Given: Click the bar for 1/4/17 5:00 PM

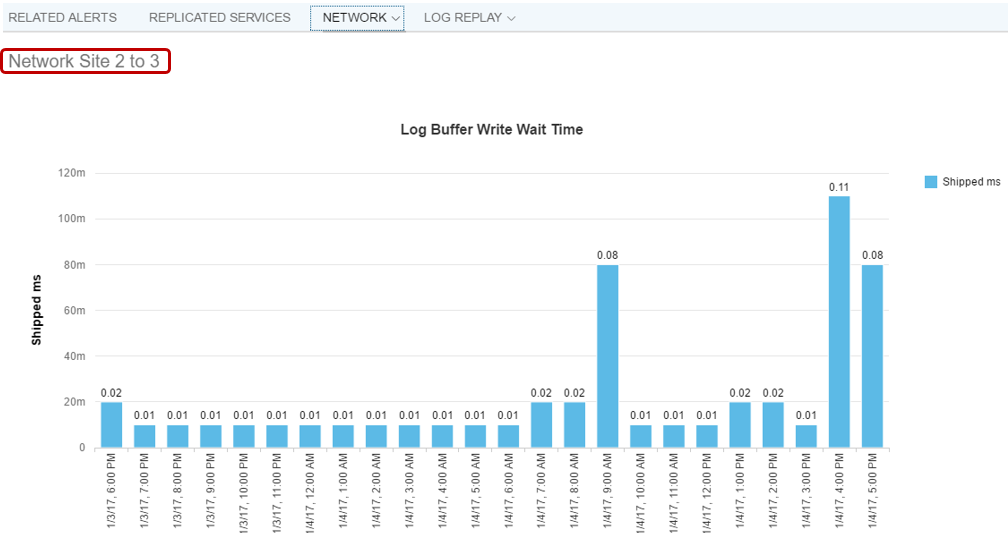Looking at the screenshot, I should click(872, 356).
